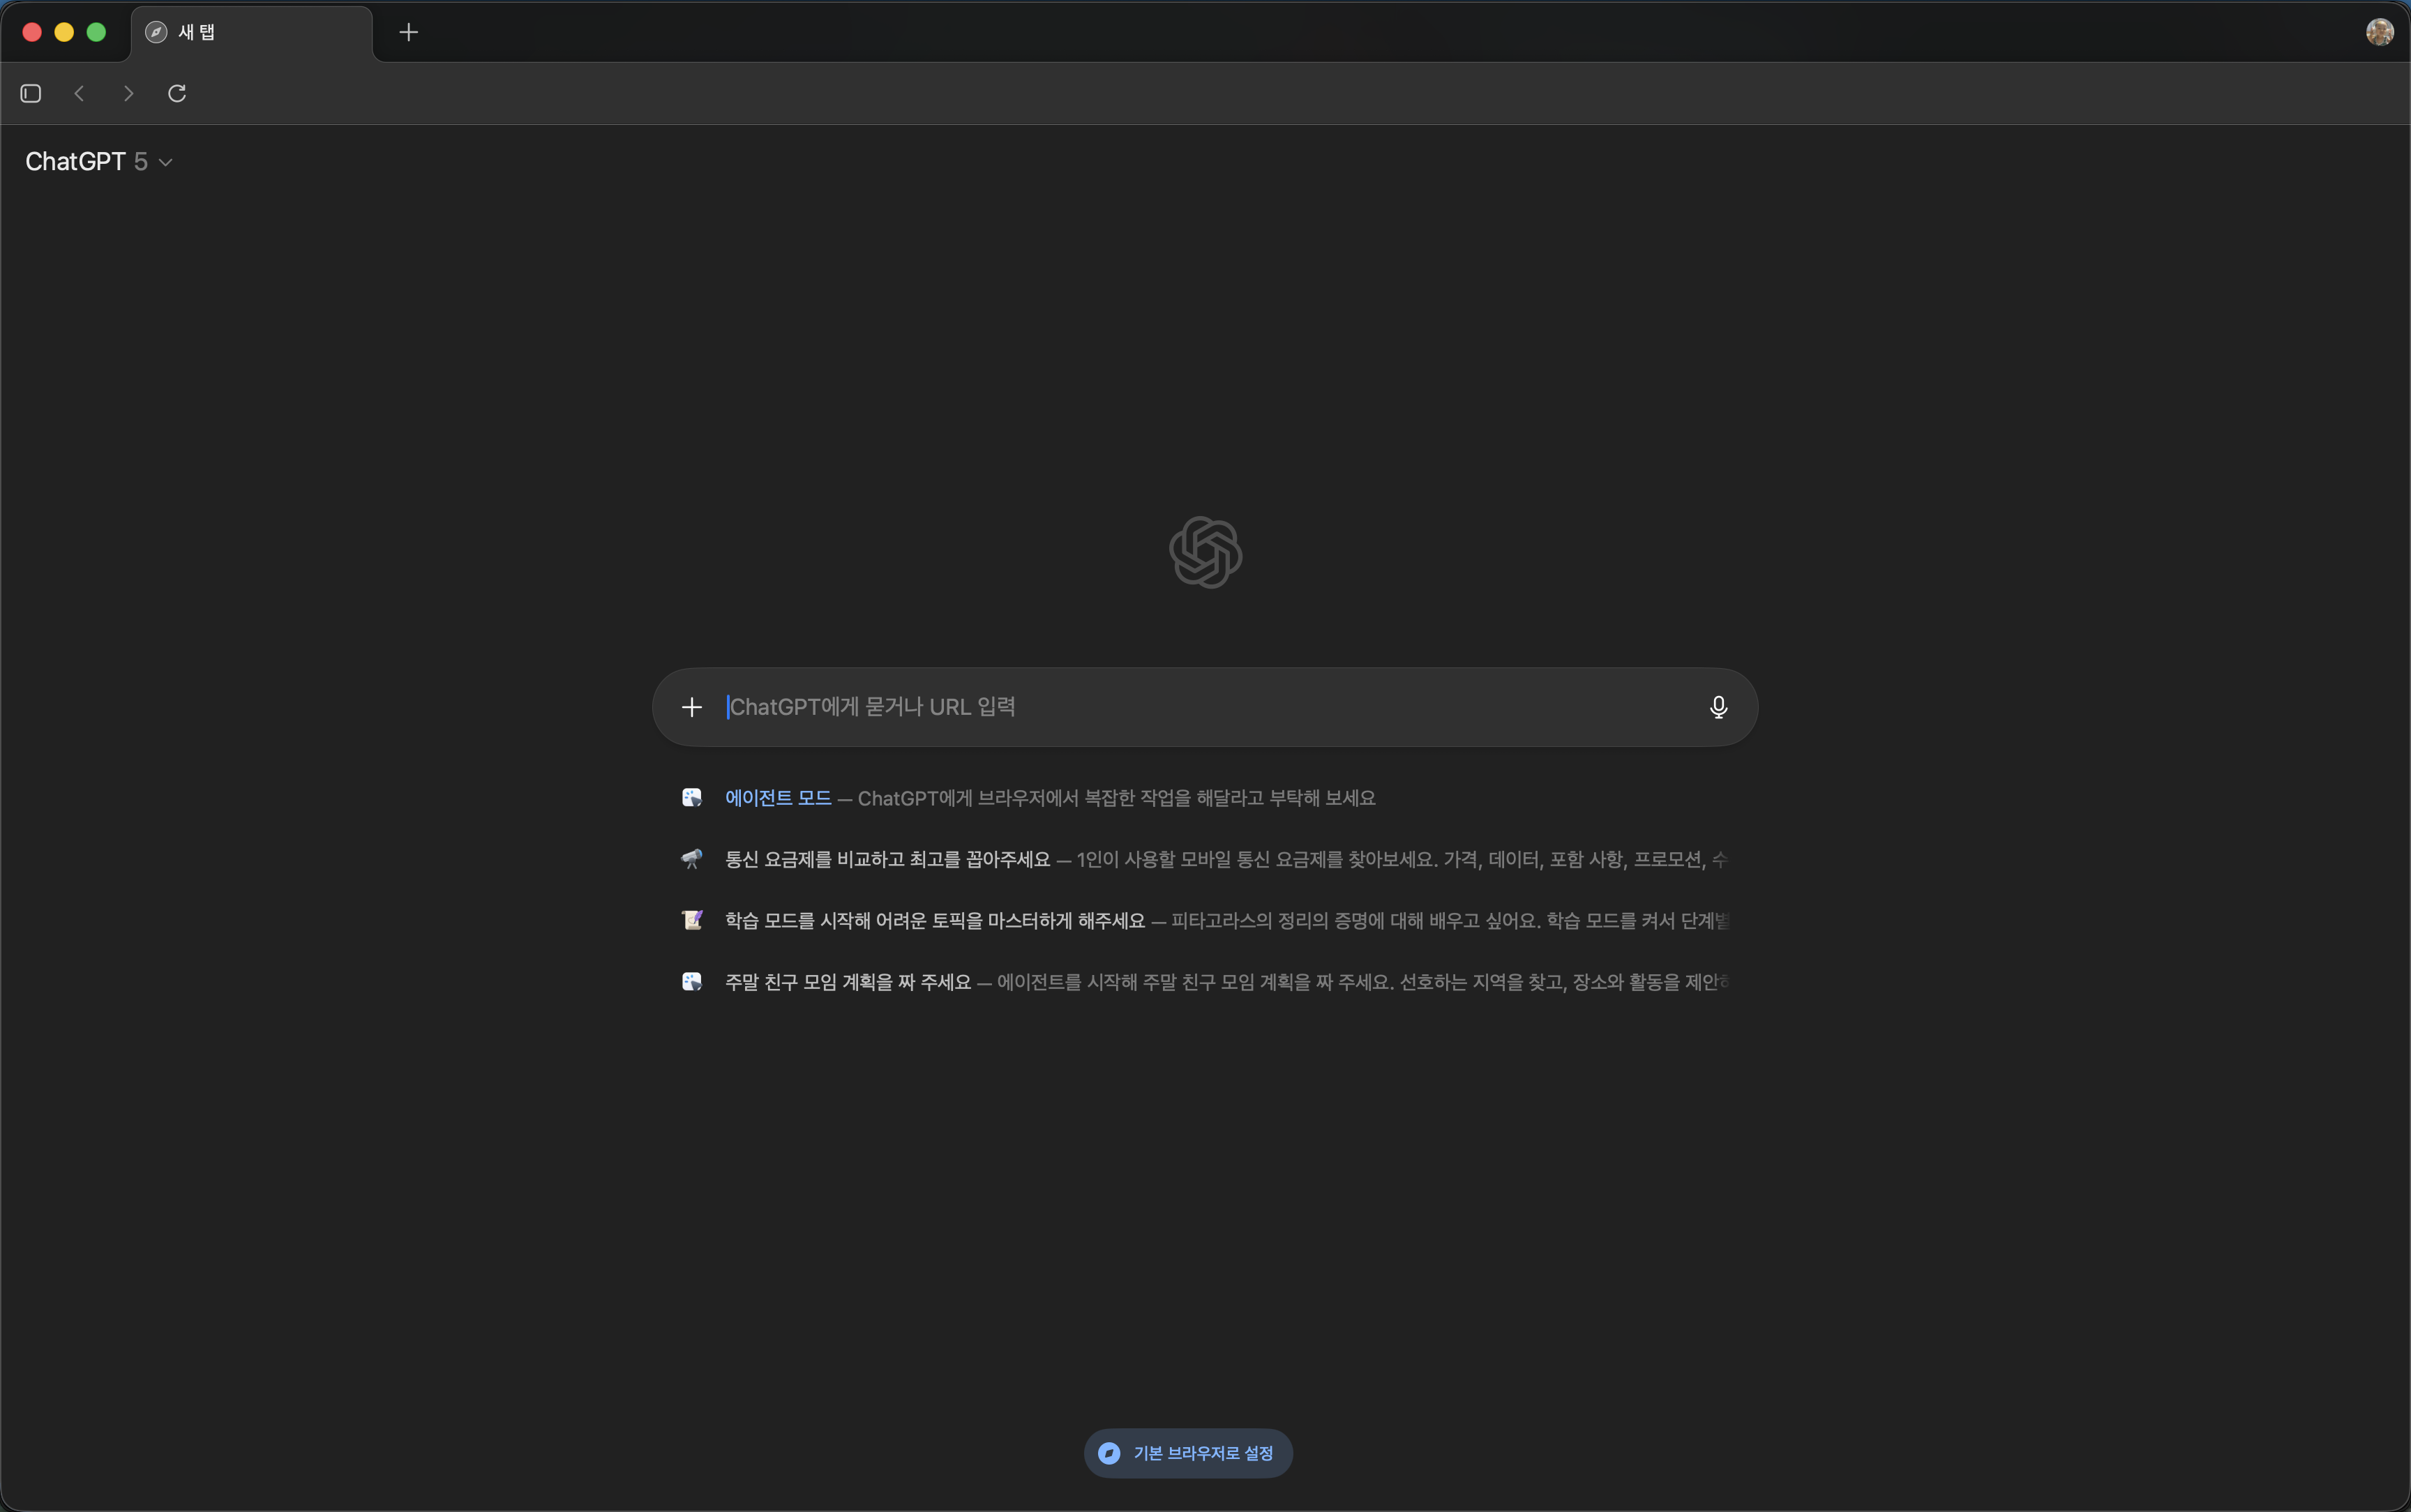The width and height of the screenshot is (2411, 1512).
Task: Select the 새 탭 browser tab
Action: click(x=250, y=32)
